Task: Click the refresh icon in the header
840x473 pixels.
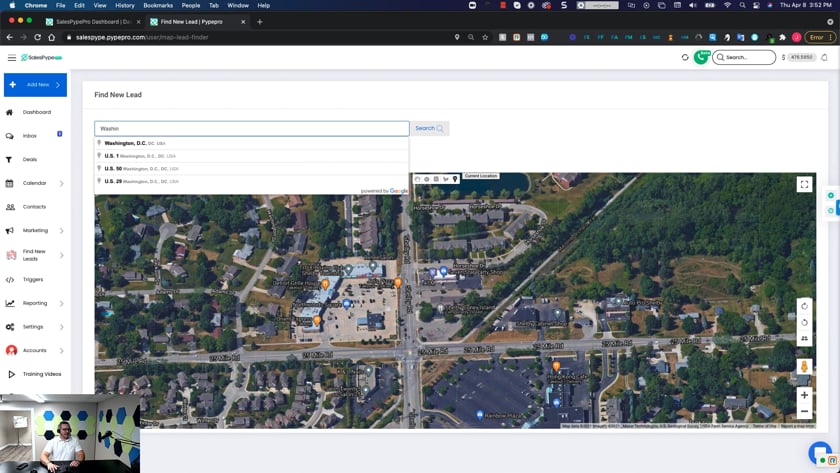Action: click(685, 57)
